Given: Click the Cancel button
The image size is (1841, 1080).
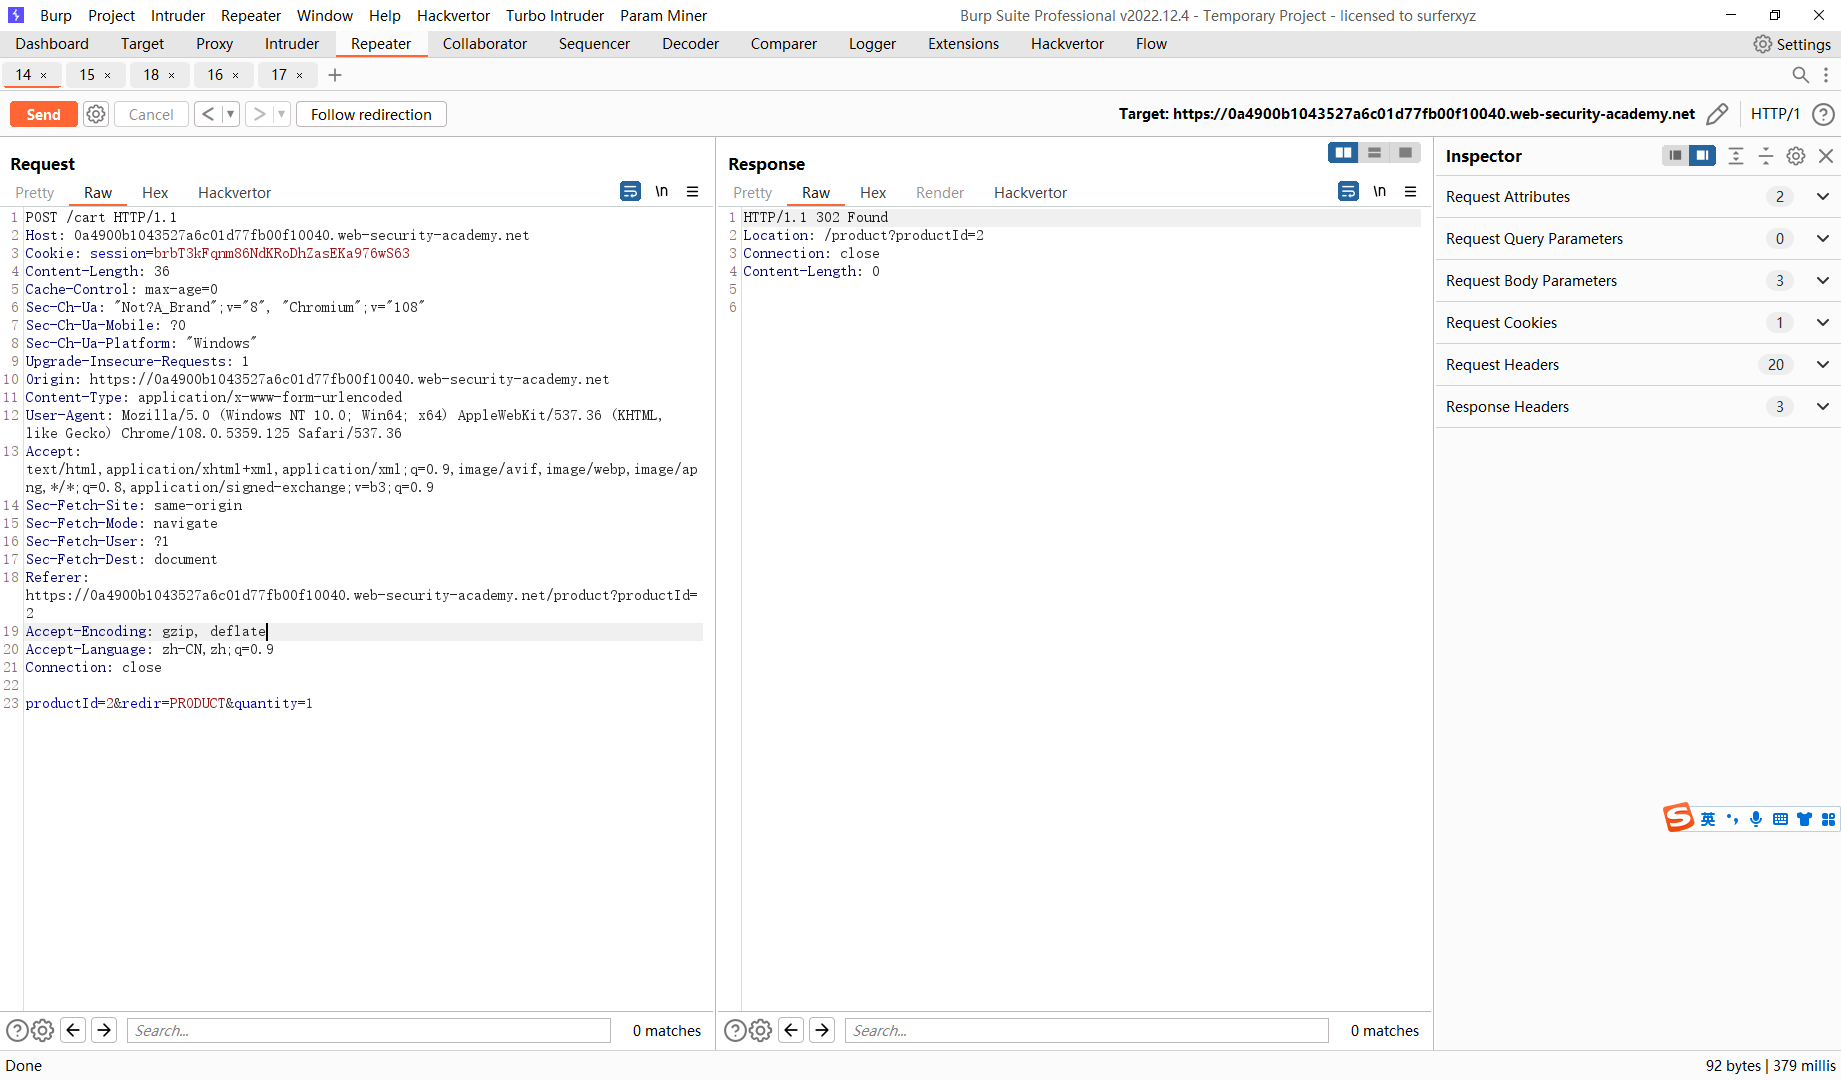Looking at the screenshot, I should click(151, 114).
